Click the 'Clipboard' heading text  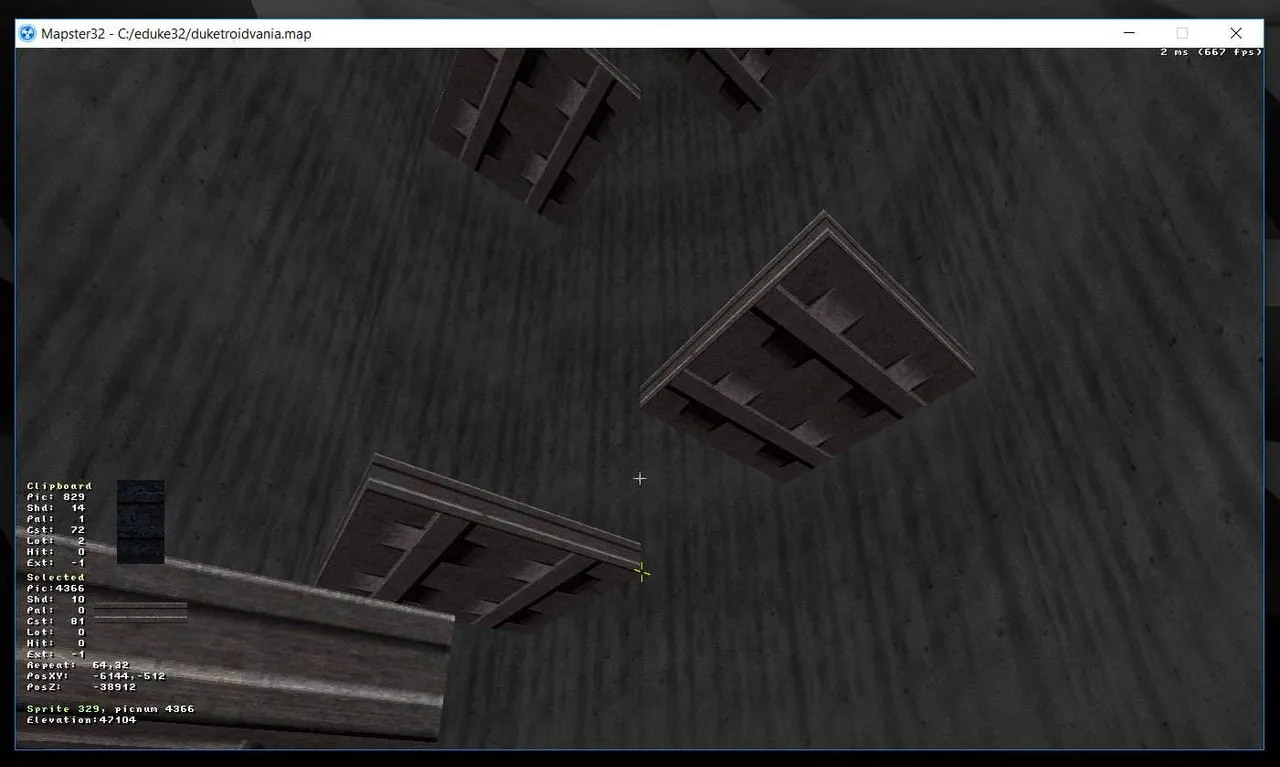(x=59, y=486)
